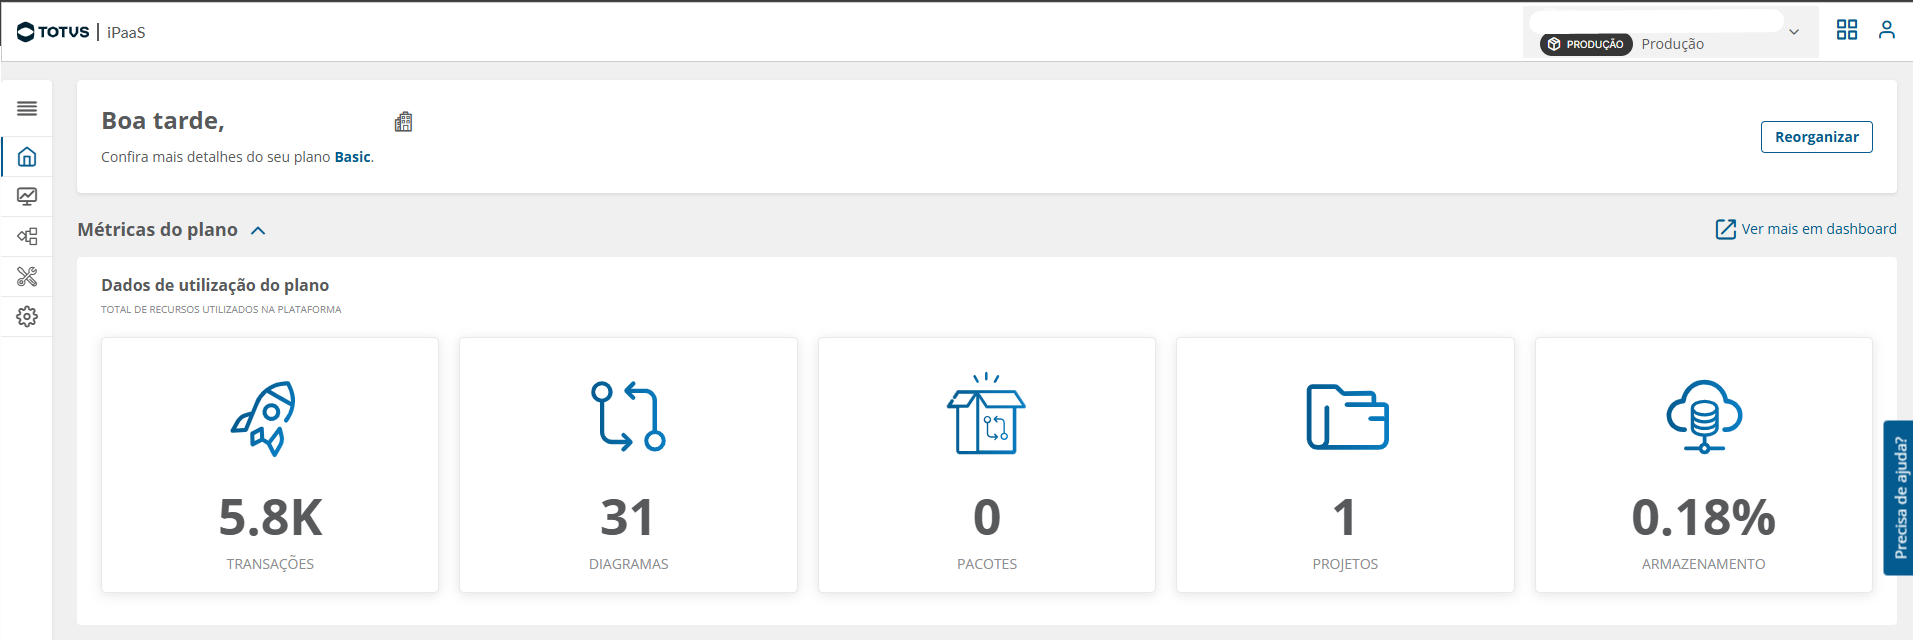Screen dimensions: 1913x640
Task: Click the PACOTES label
Action: 987,564
